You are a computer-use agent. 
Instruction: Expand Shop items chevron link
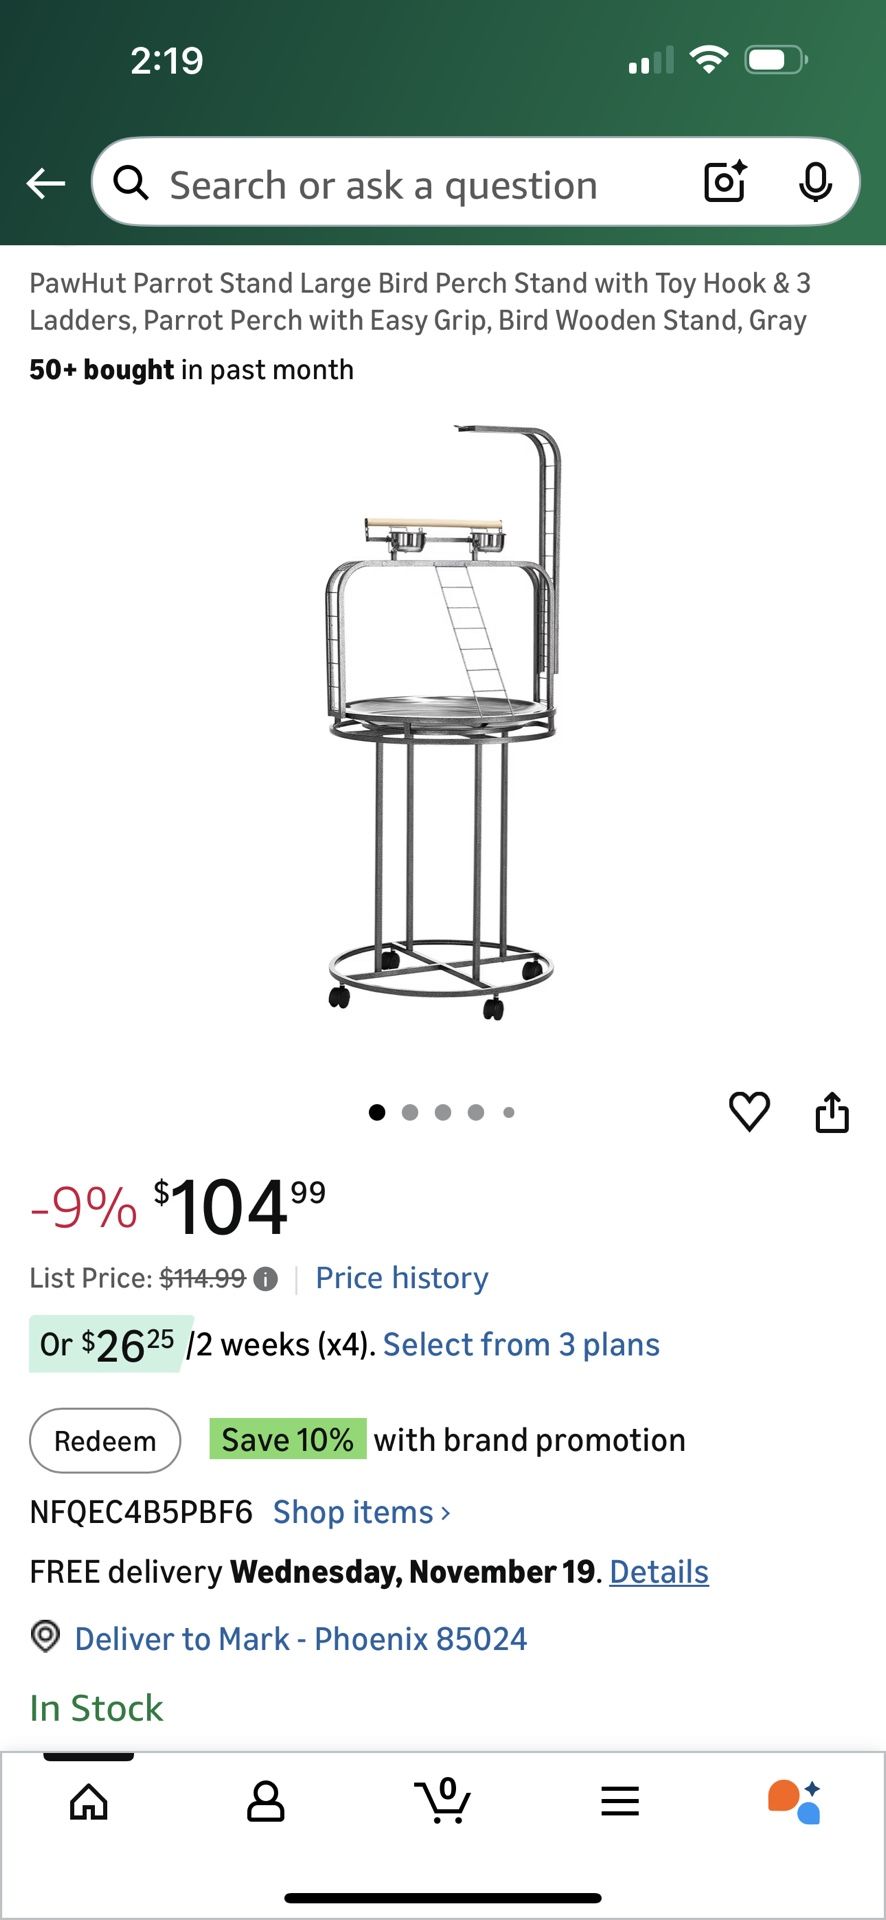[x=362, y=1512]
